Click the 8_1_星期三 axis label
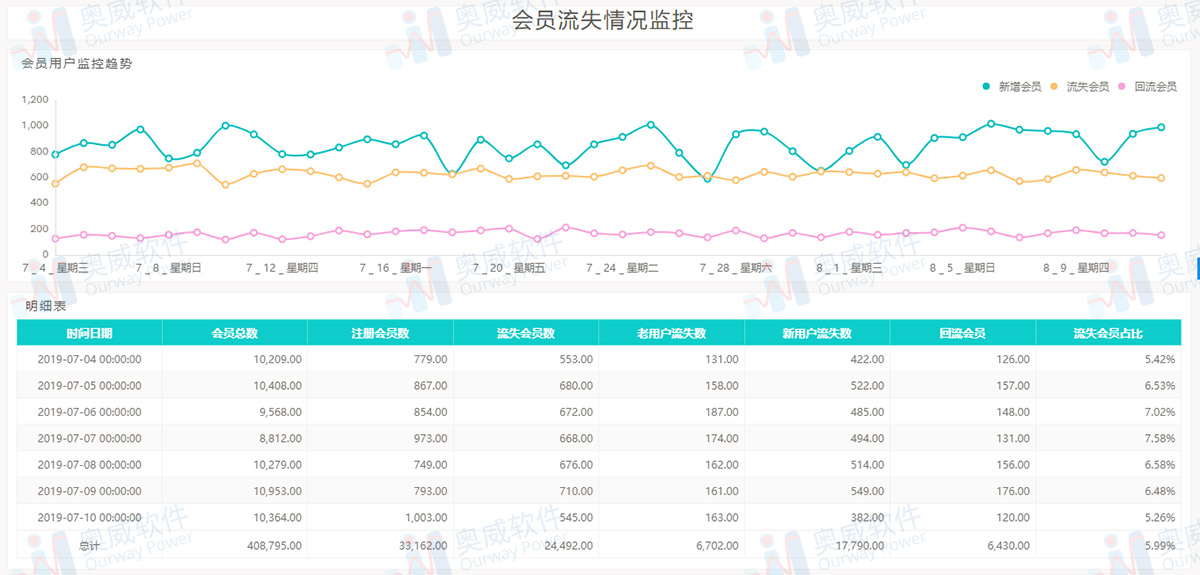The image size is (1200, 575). pos(849,268)
